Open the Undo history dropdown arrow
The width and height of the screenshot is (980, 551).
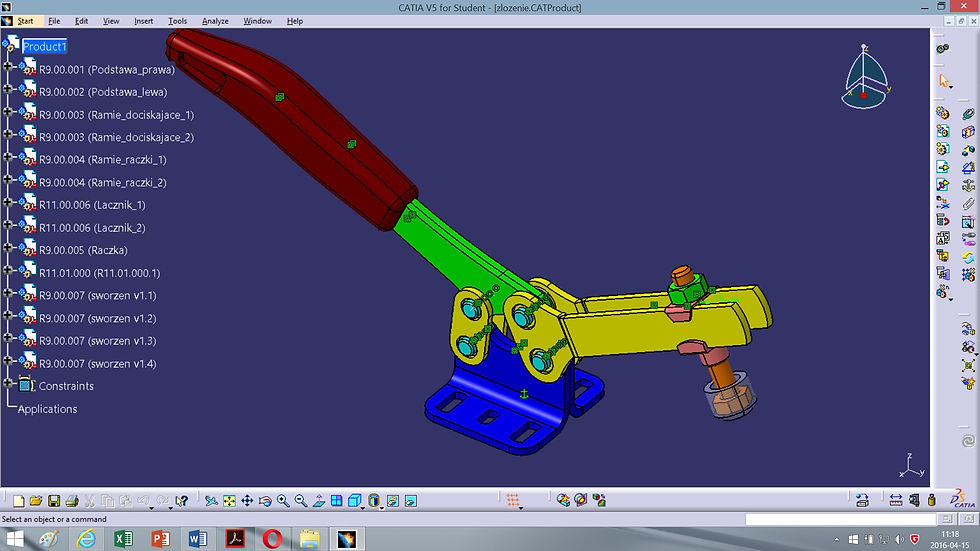(x=152, y=508)
